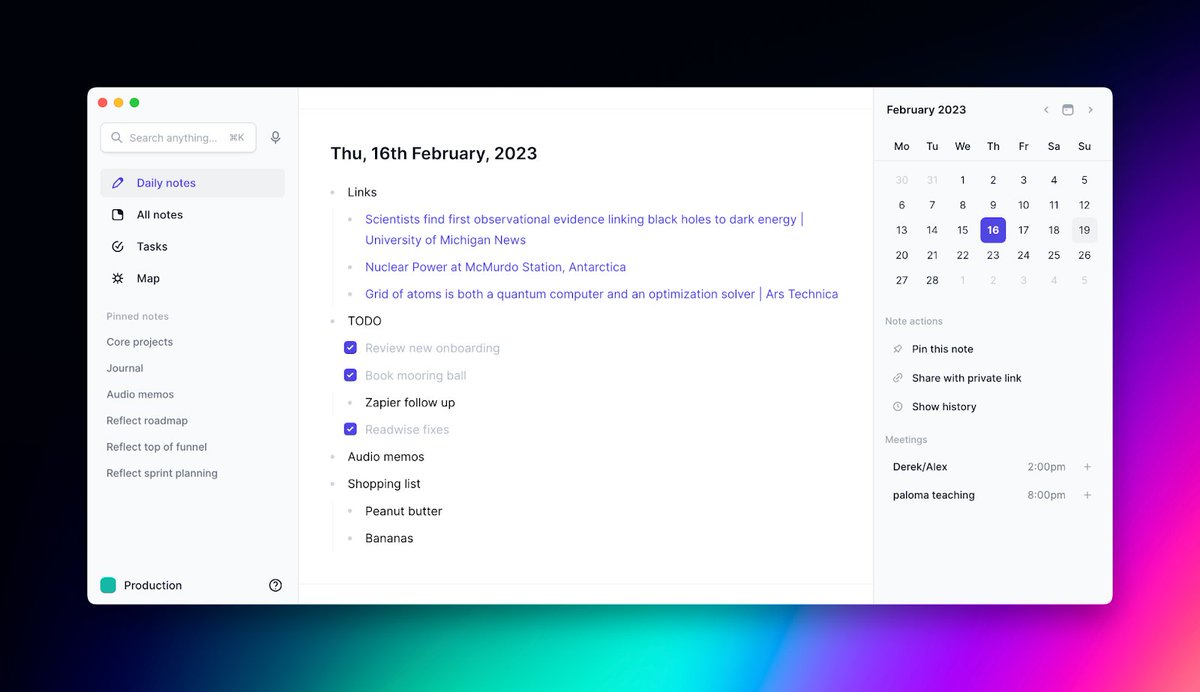Click the Bananas item
1200x692 pixels.
pyautogui.click(x=389, y=538)
